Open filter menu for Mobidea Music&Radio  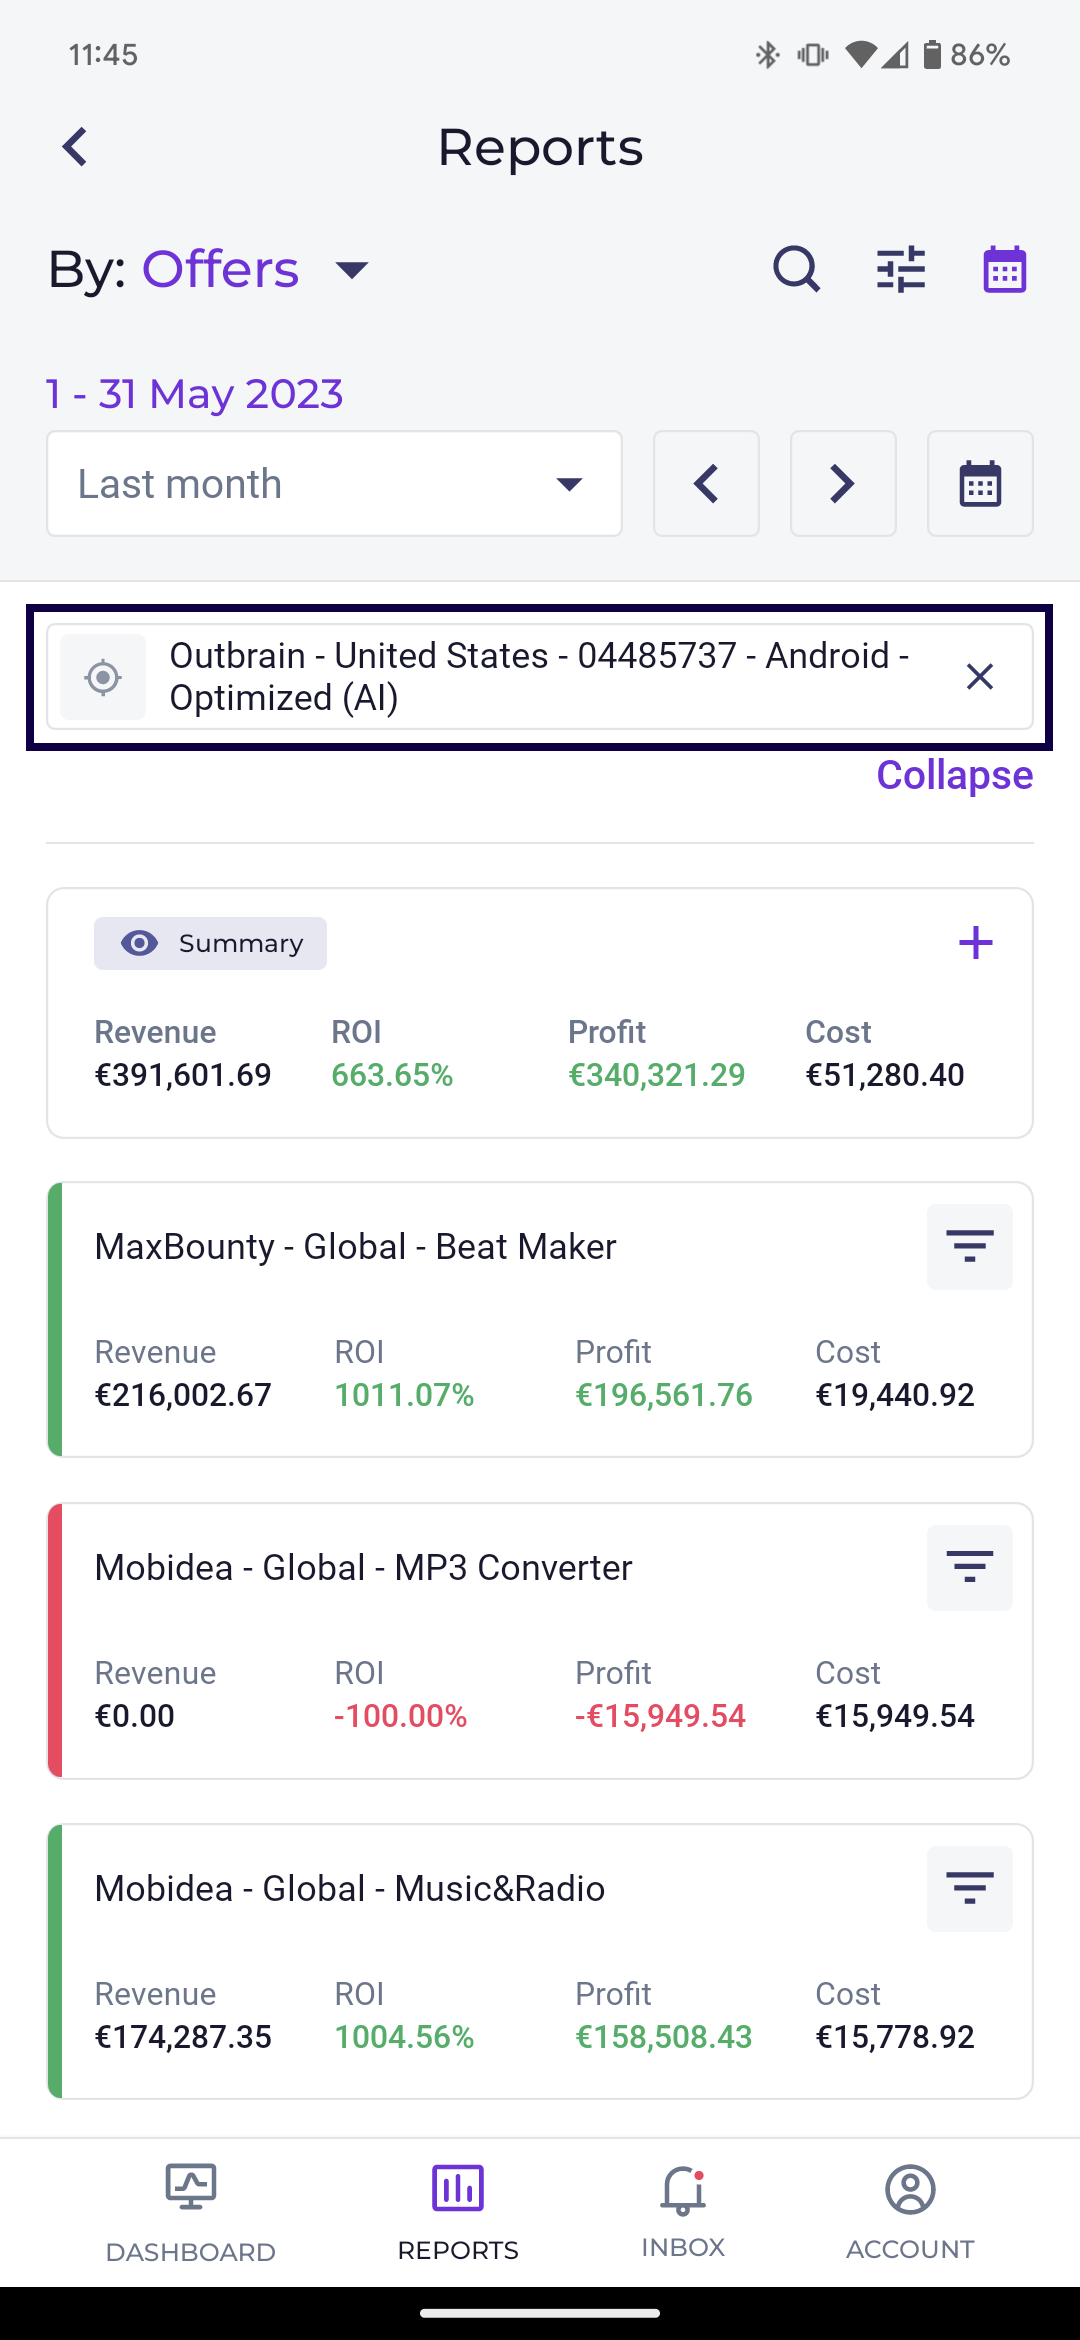(969, 1889)
